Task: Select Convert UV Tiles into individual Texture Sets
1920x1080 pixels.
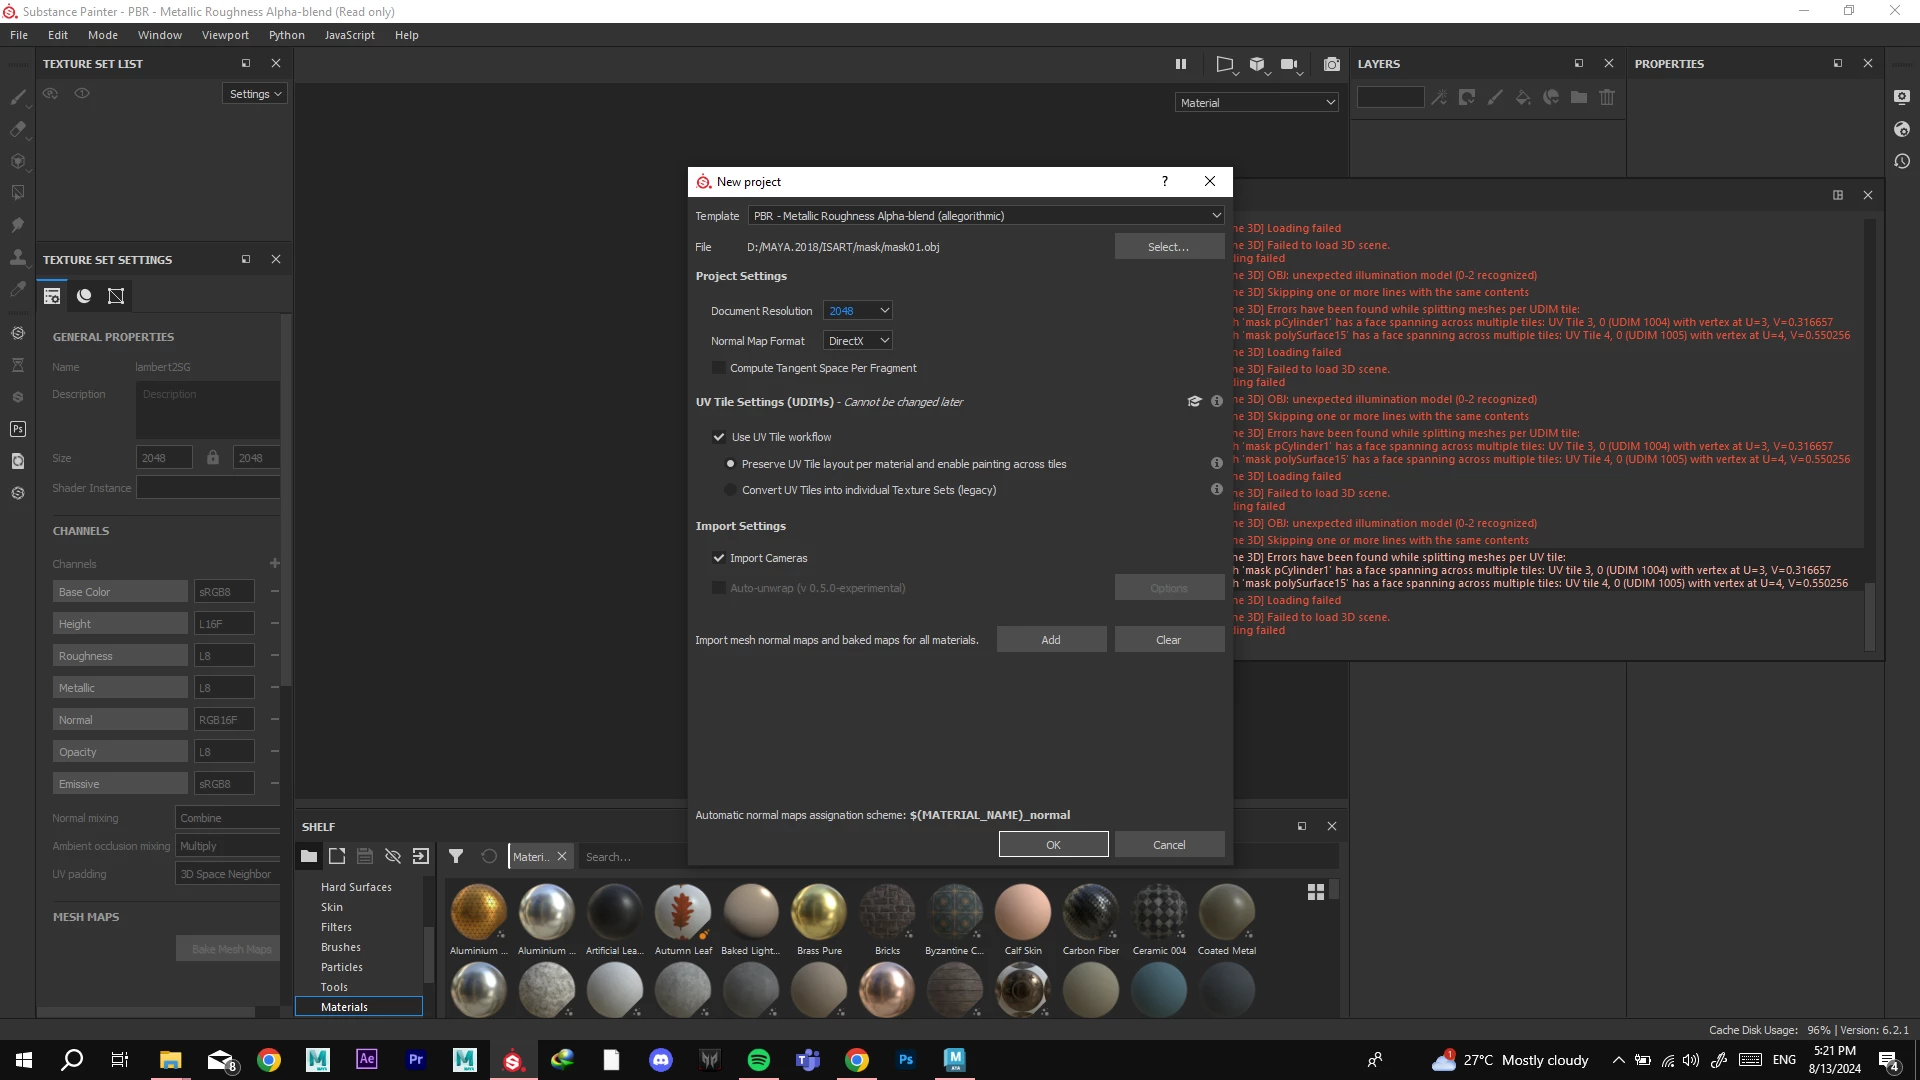Action: (x=731, y=490)
